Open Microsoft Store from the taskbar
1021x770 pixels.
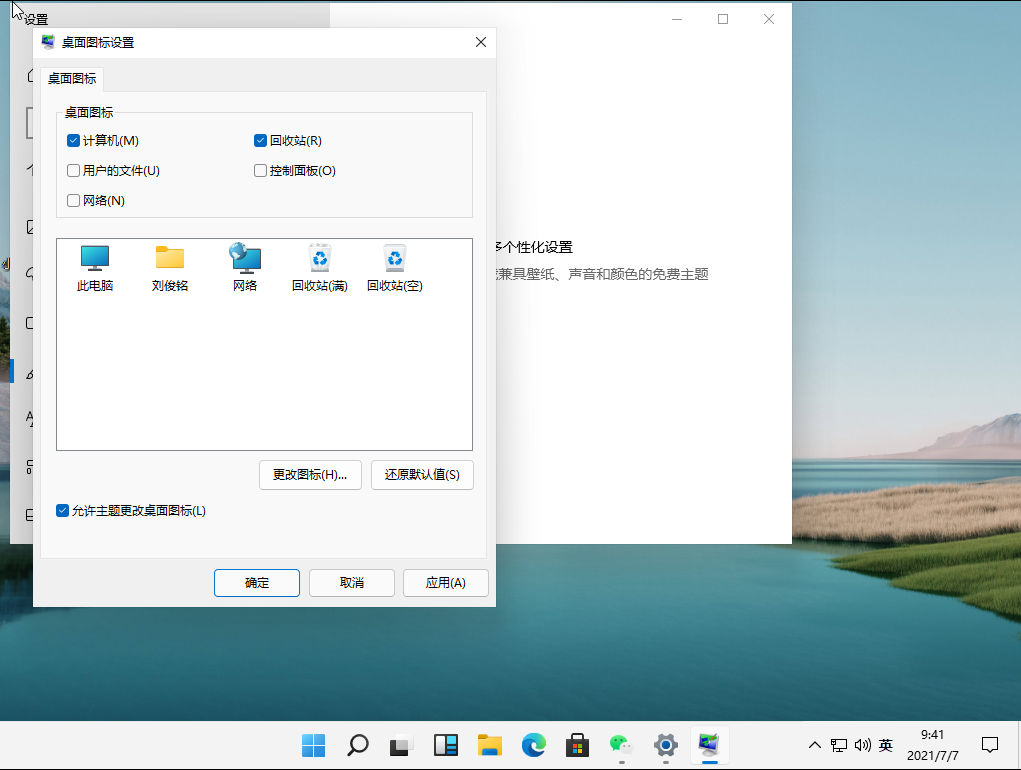(x=577, y=745)
